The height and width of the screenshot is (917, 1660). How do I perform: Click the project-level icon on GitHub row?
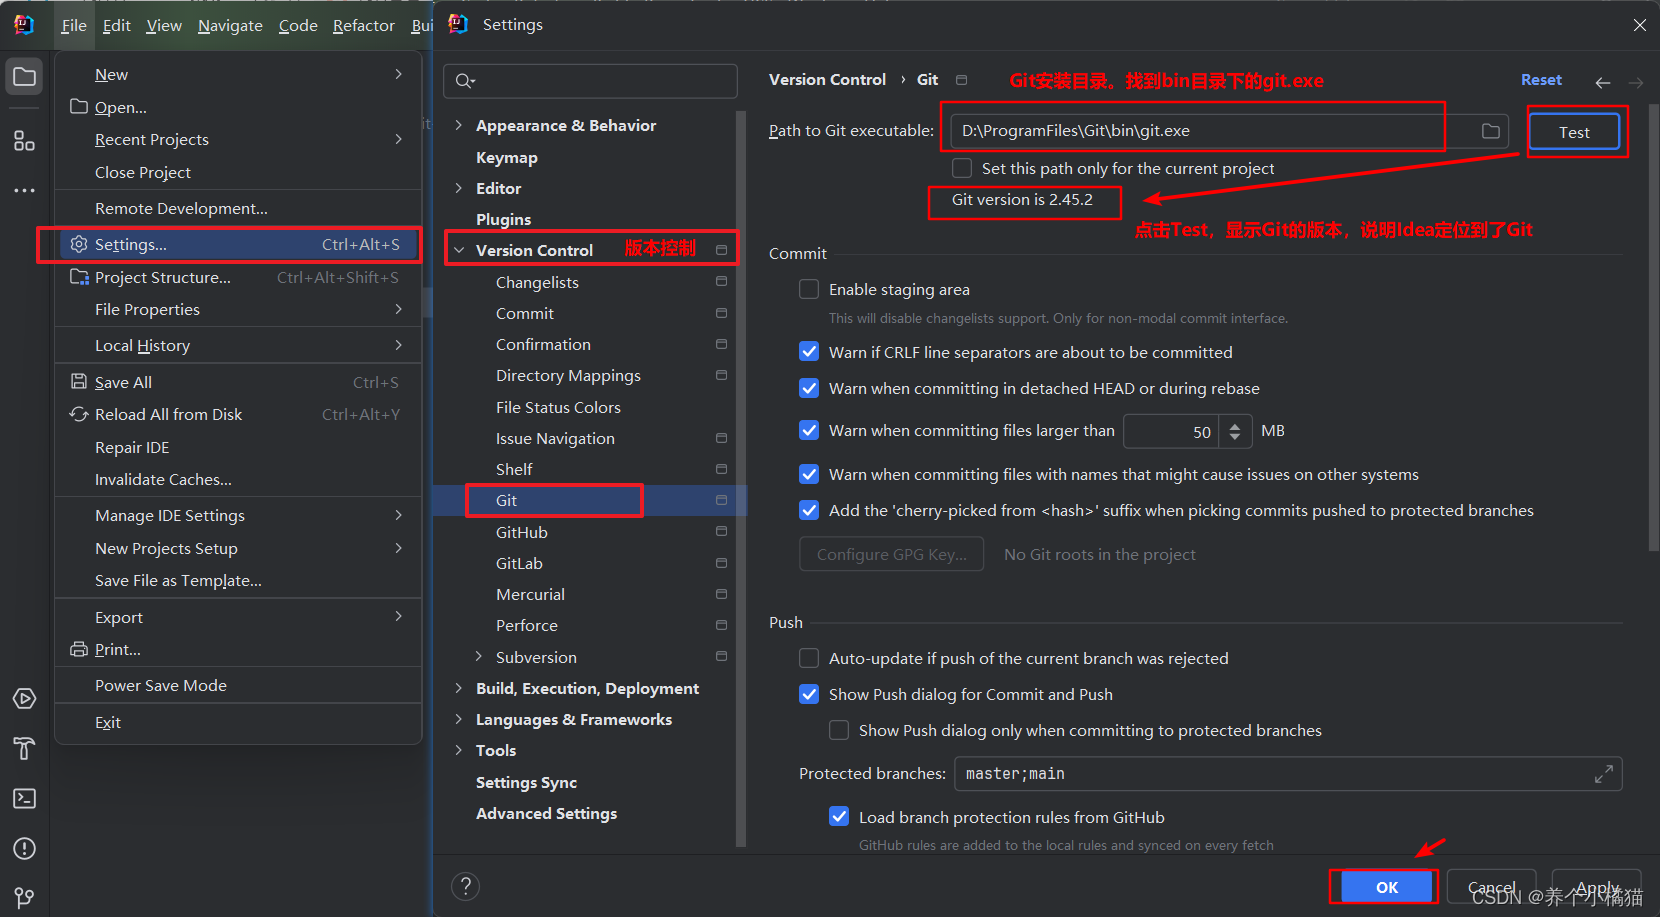click(x=721, y=532)
